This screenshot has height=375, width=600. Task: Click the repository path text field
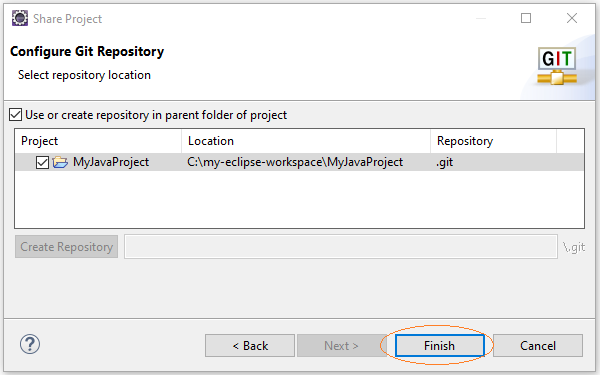[x=341, y=247]
